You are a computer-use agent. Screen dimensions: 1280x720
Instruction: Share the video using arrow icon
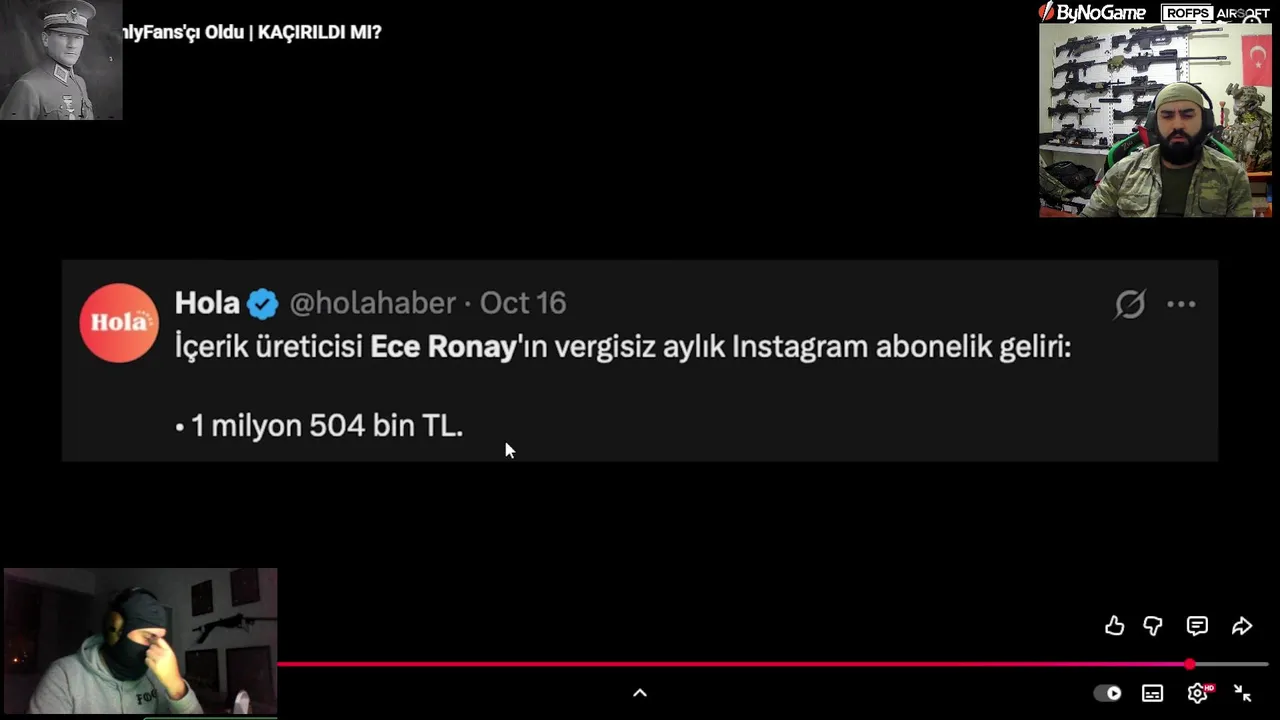(1242, 626)
